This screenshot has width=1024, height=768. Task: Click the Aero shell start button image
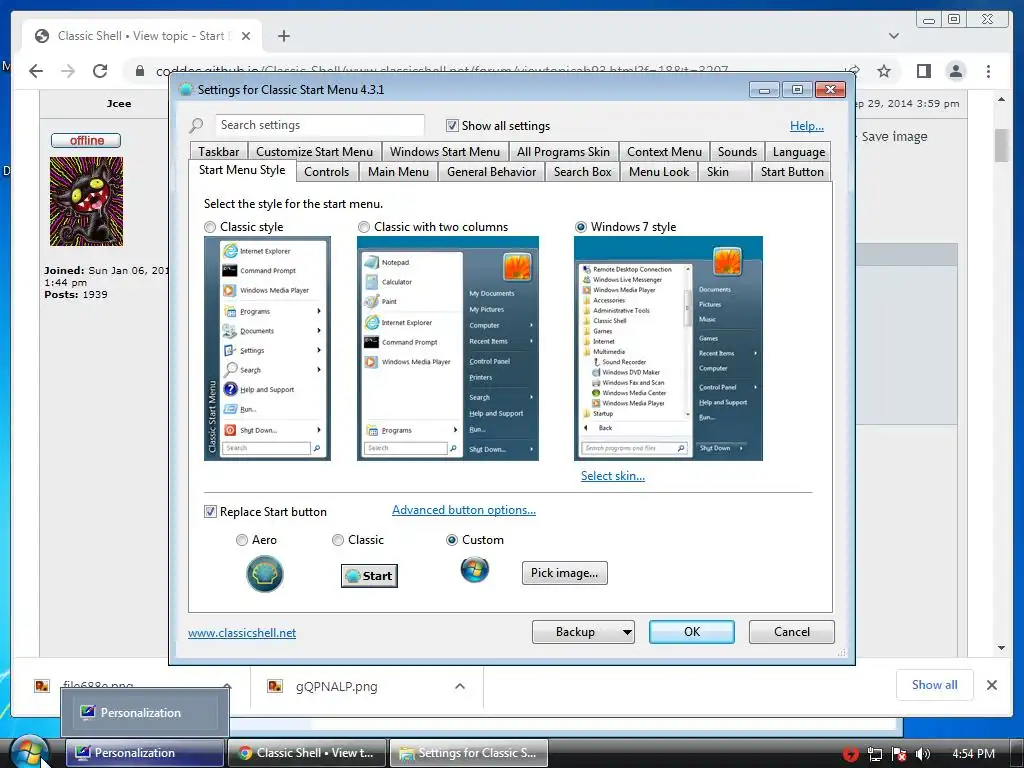264,574
